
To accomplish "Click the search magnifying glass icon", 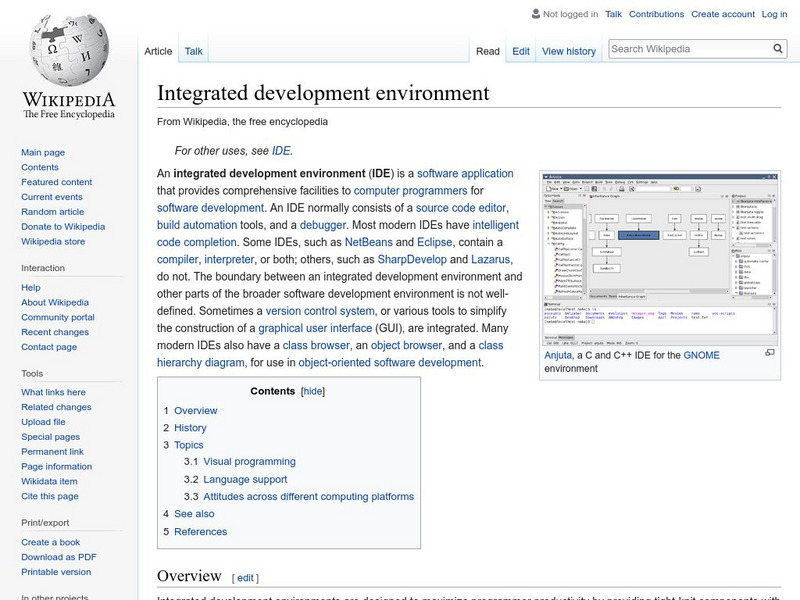I will (x=778, y=49).
